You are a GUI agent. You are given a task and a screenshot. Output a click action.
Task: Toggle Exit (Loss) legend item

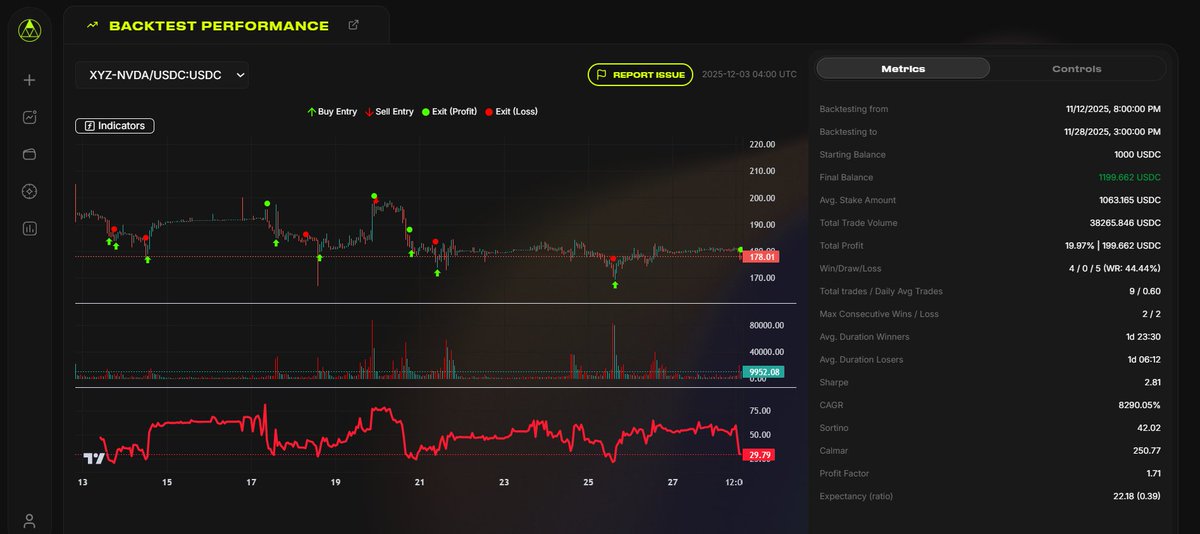(x=512, y=112)
